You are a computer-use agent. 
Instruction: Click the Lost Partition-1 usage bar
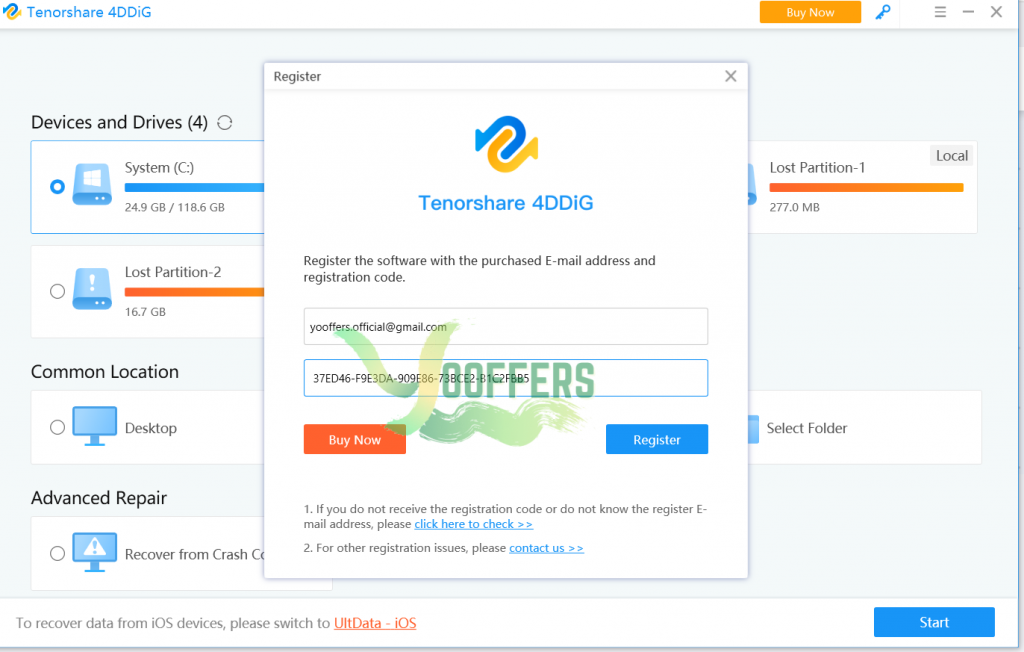[866, 188]
